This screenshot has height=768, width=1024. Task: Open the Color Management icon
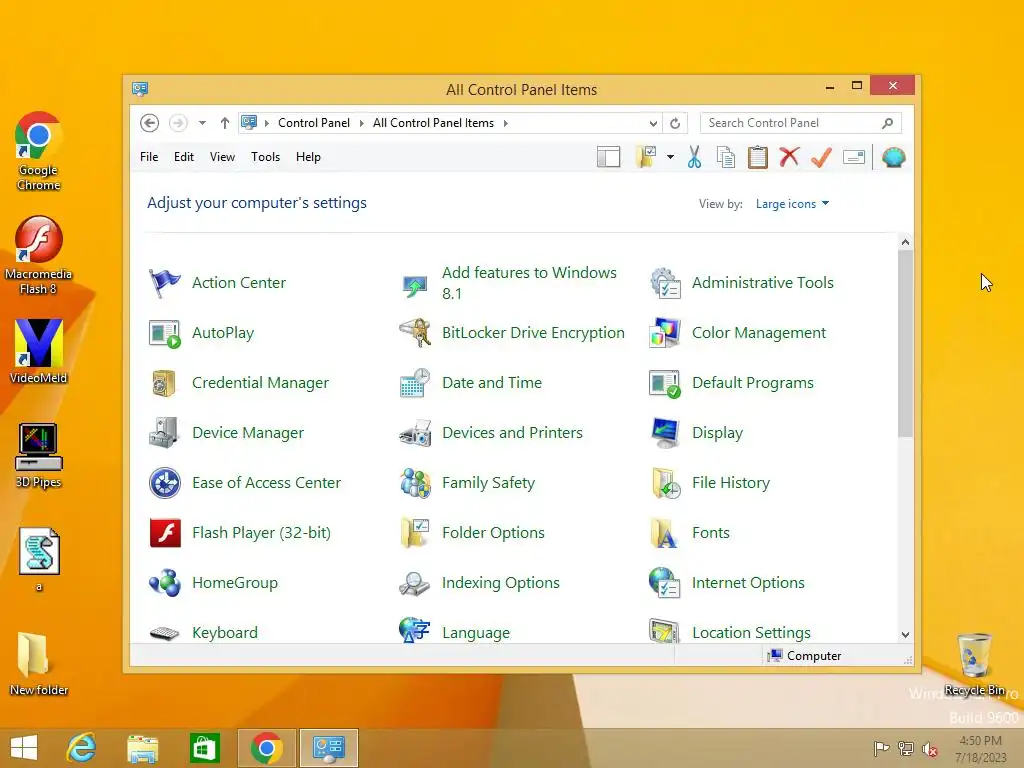pyautogui.click(x=665, y=333)
